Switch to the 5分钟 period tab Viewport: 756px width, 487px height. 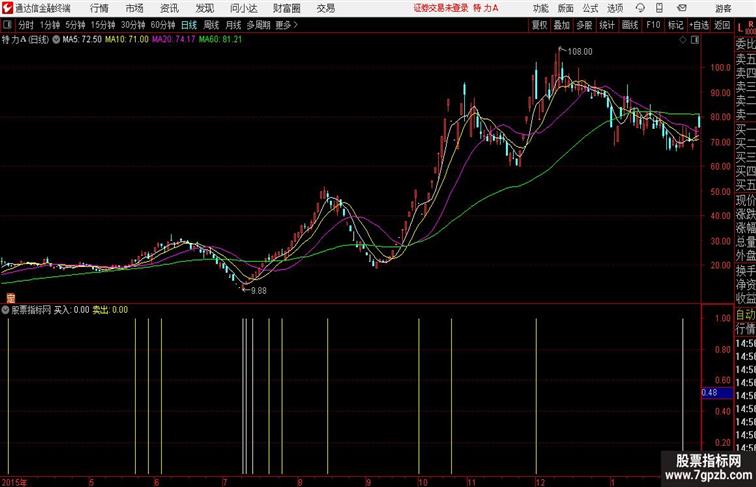pos(75,25)
